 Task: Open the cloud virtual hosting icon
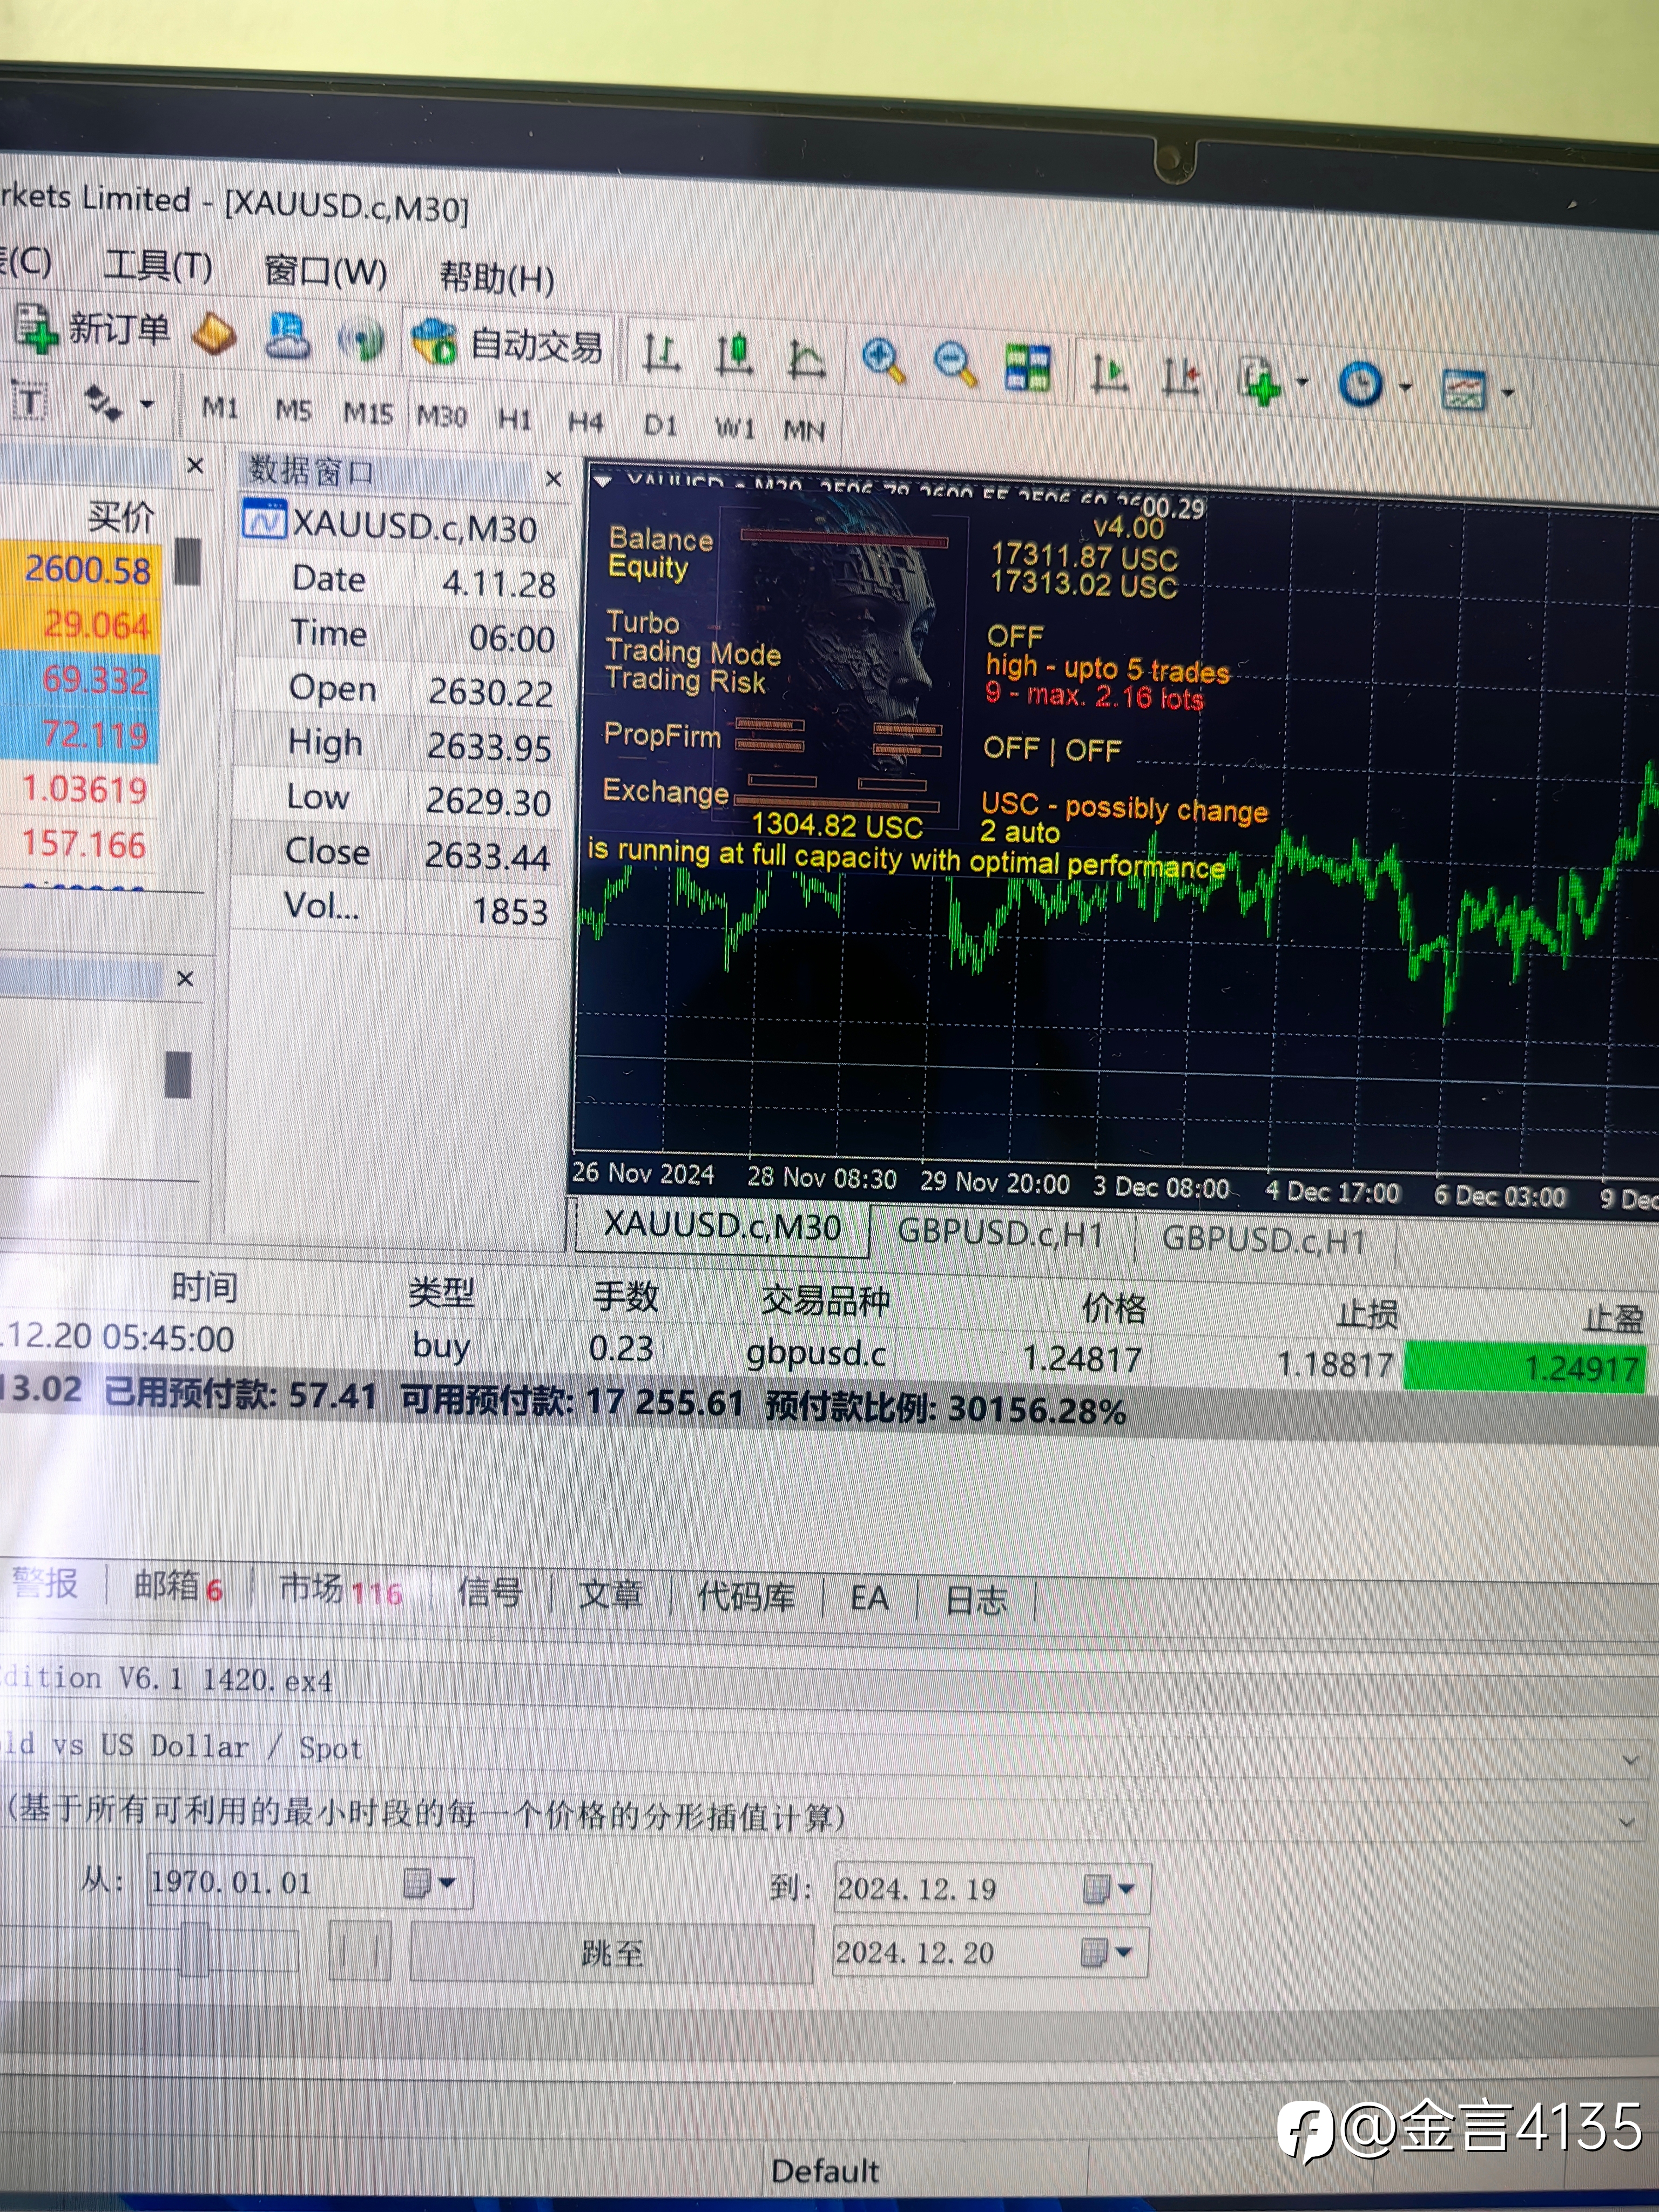(x=287, y=336)
